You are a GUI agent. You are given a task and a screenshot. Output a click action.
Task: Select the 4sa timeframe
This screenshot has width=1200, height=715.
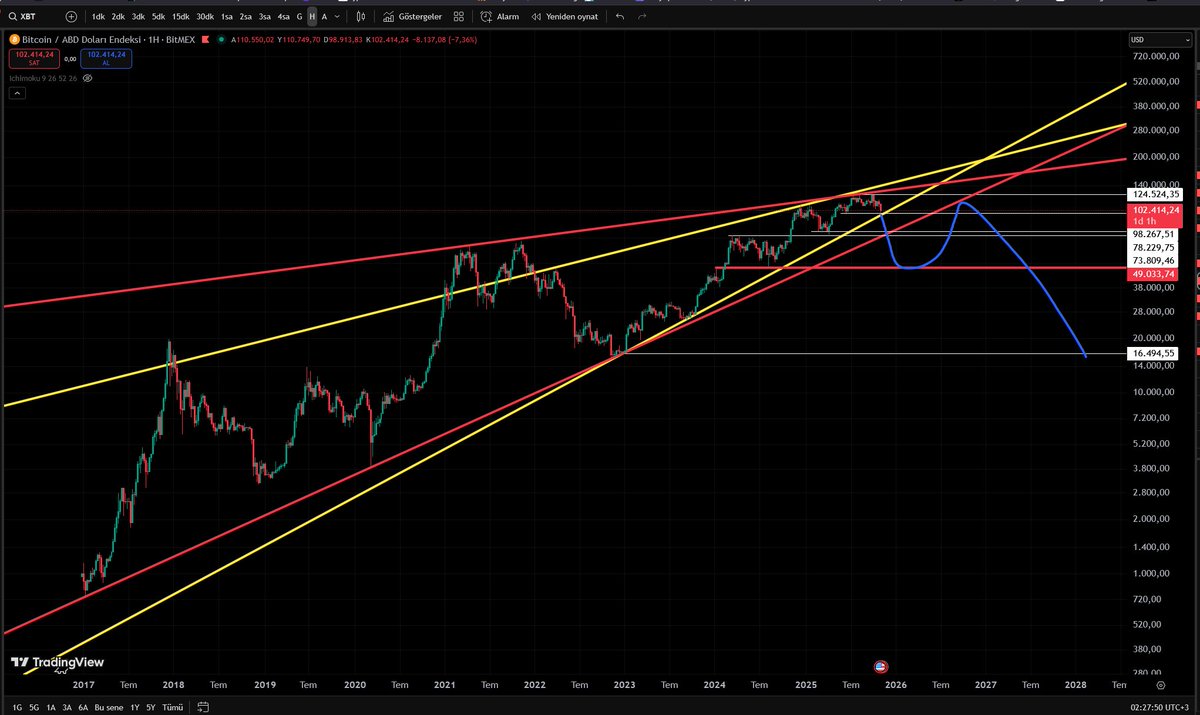point(284,17)
